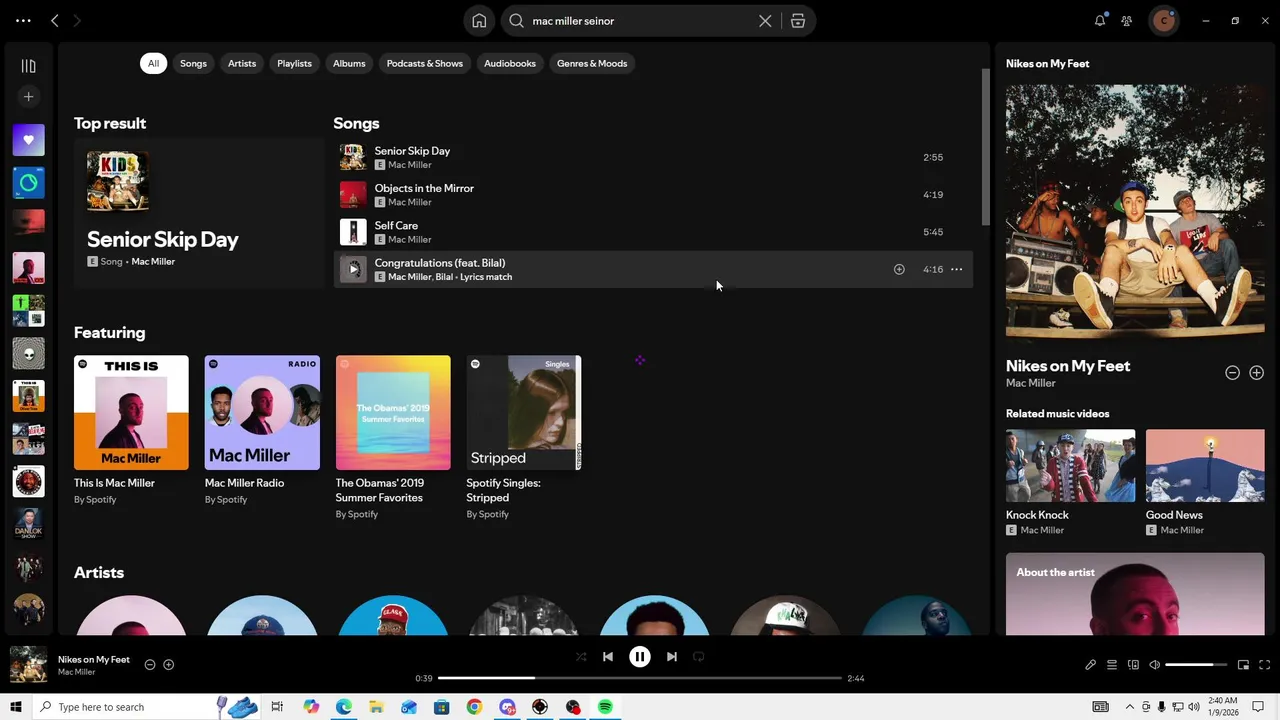Open Bilal artist link in Congratulations row
1280x720 pixels.
pyautogui.click(x=444, y=277)
